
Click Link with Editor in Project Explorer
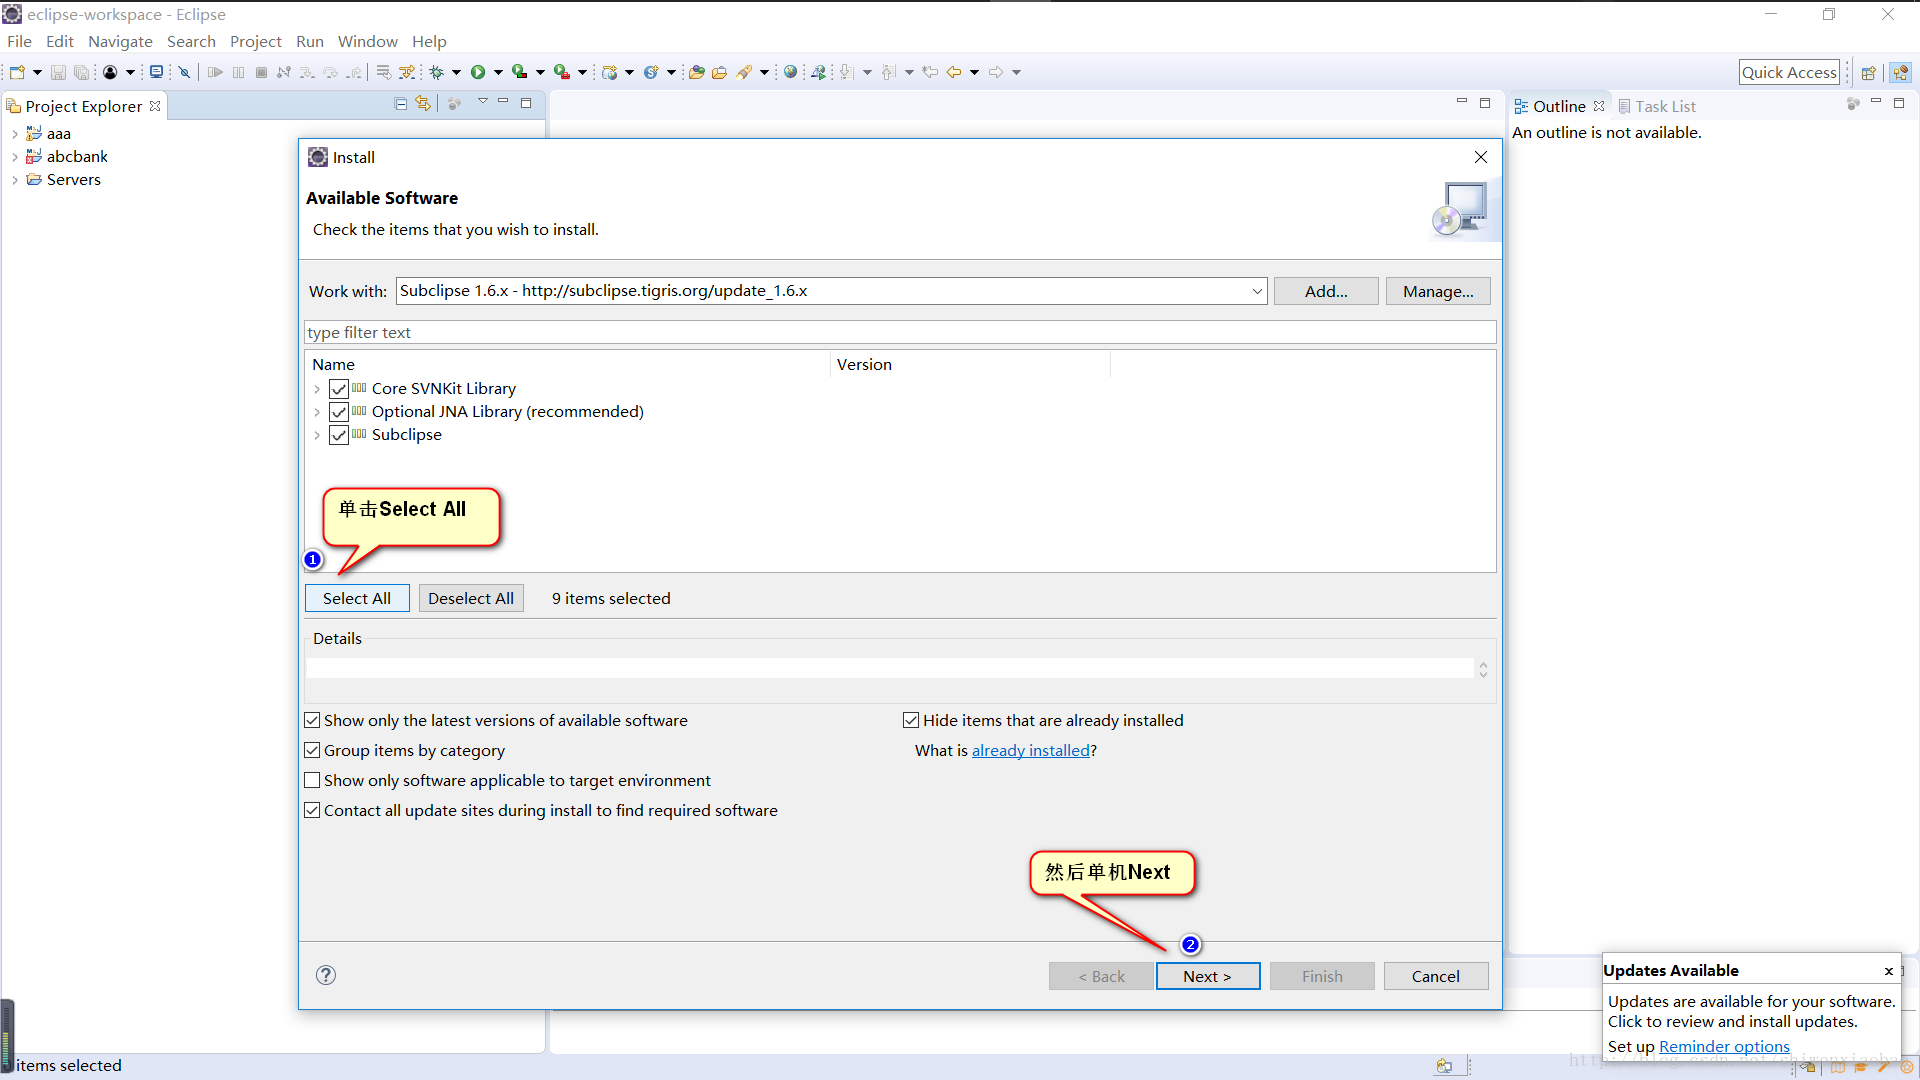pos(423,104)
